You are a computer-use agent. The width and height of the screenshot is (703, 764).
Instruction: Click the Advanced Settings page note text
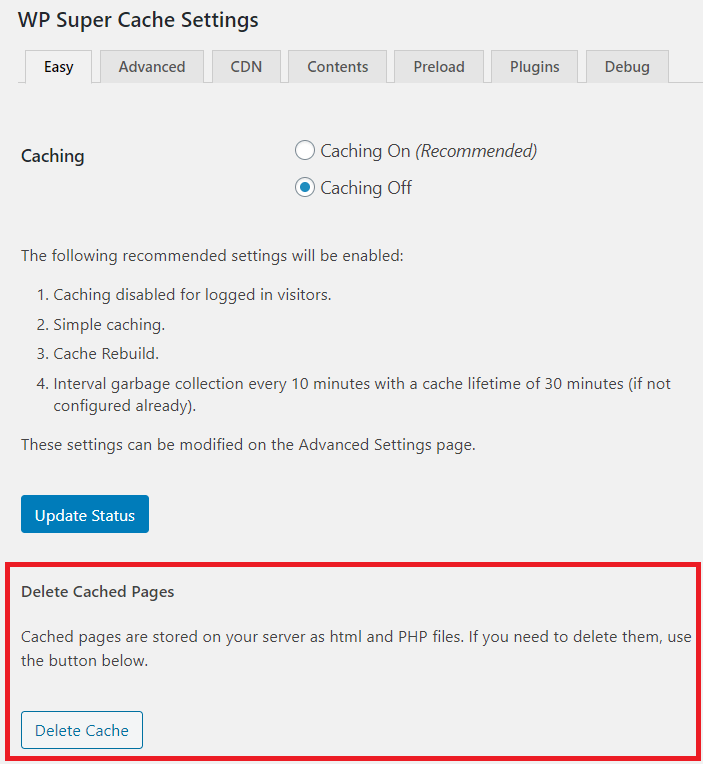(x=248, y=445)
